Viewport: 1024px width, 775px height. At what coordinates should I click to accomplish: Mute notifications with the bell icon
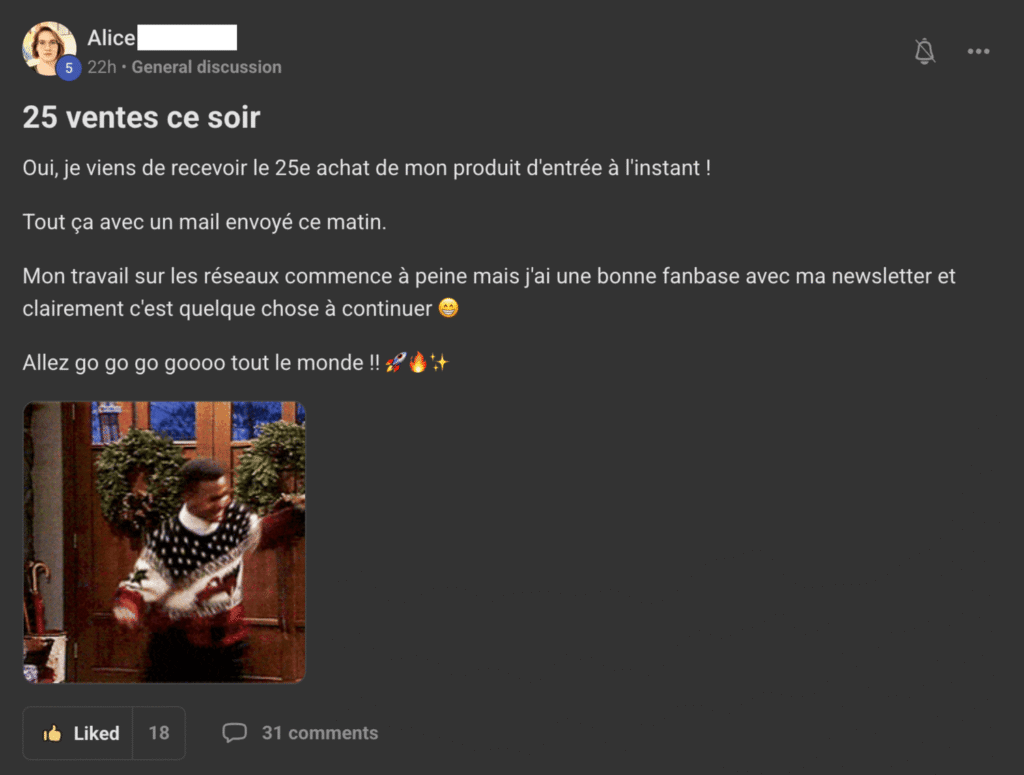[924, 51]
